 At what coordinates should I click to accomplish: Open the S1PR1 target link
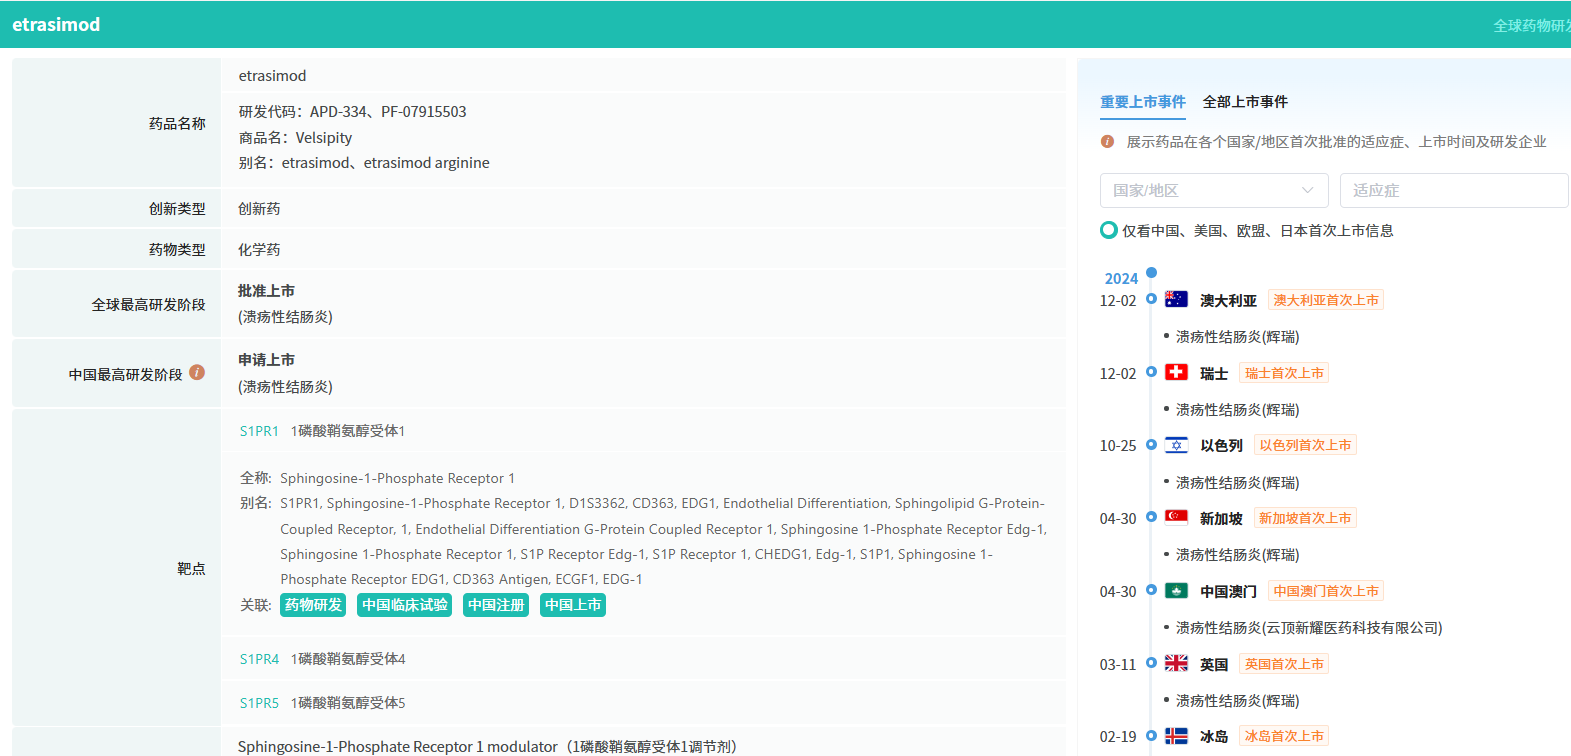coord(259,431)
